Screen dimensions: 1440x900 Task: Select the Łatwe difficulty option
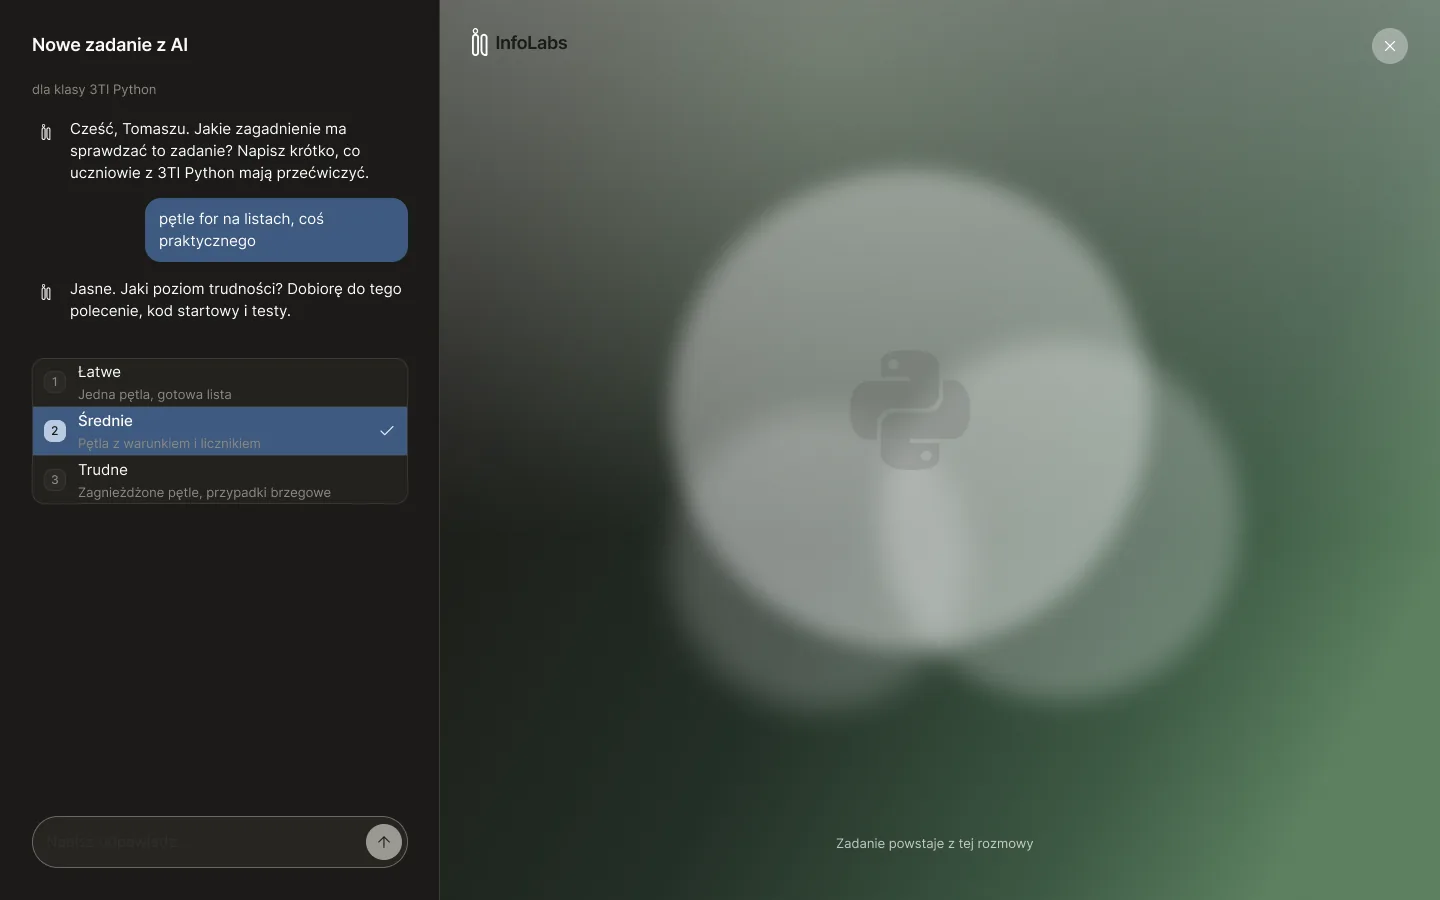[220, 382]
